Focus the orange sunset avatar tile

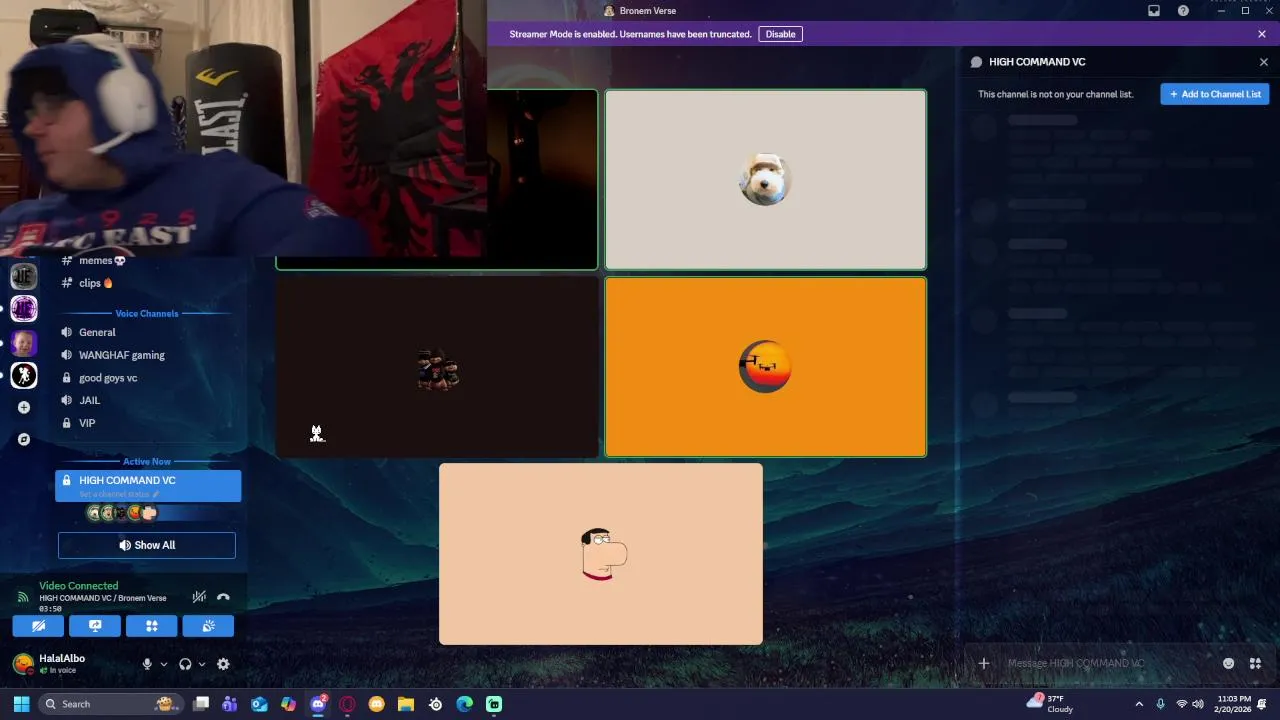click(x=765, y=367)
